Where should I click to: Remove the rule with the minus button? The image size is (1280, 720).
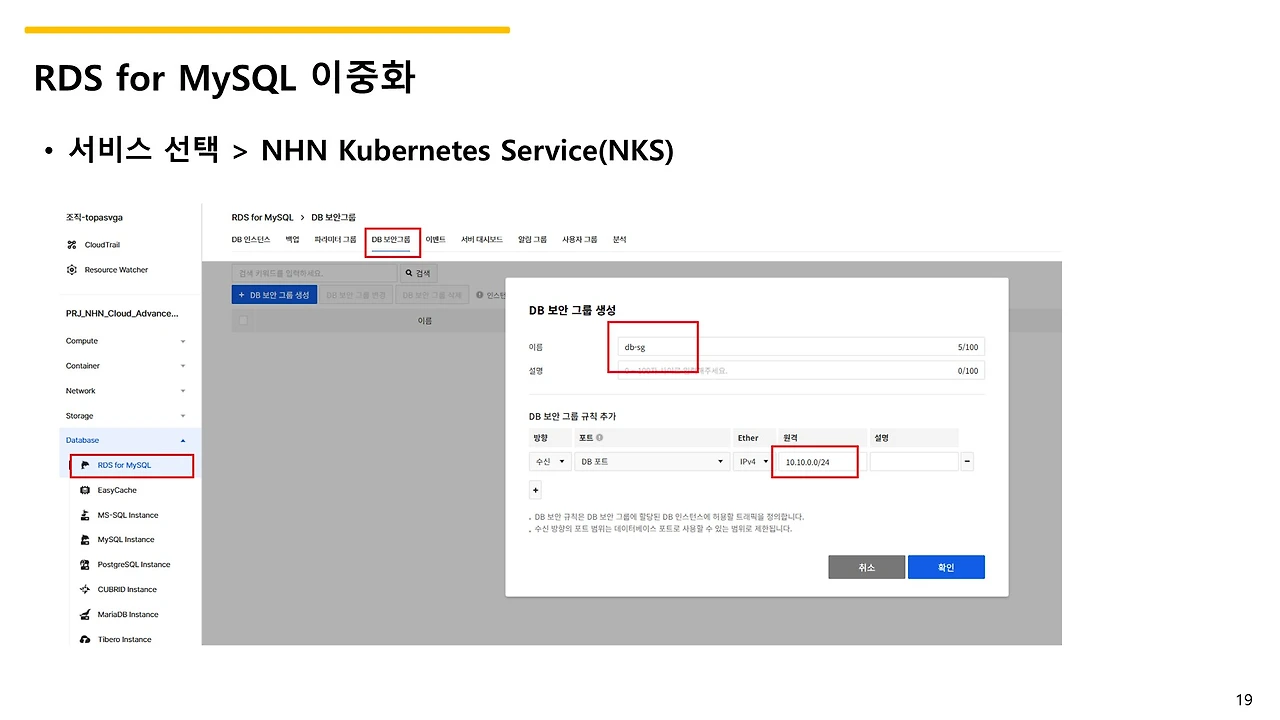coord(967,462)
